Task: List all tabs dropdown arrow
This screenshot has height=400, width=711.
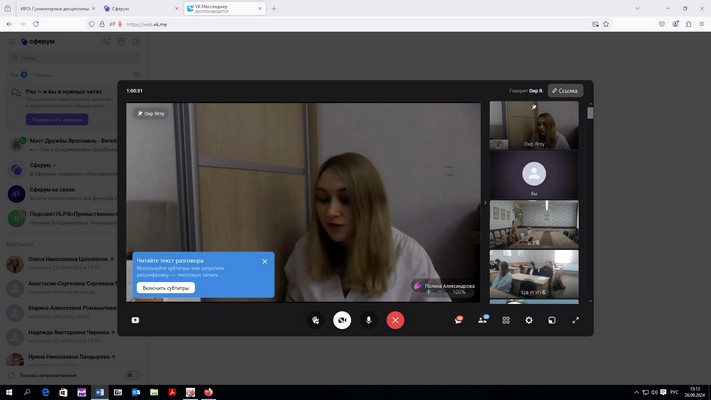Action: coord(637,9)
